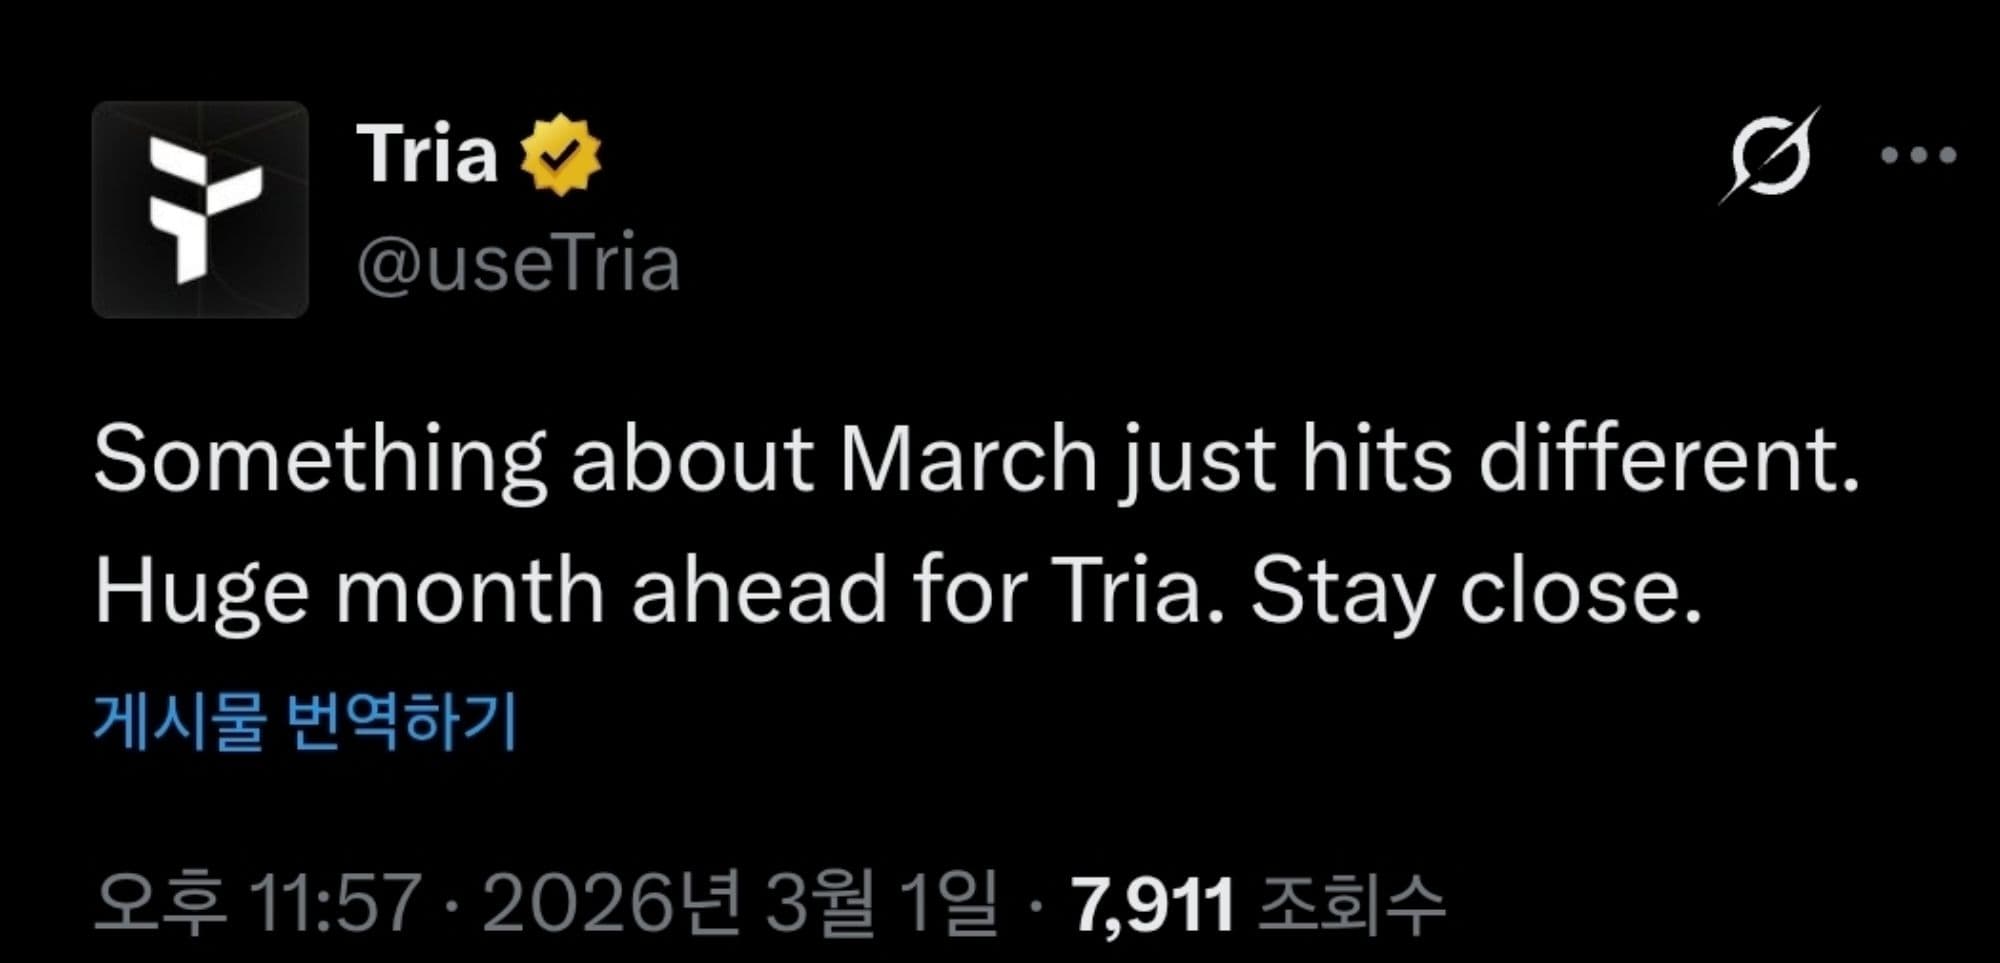This screenshot has height=963, width=2000.
Task: Open the @useTria handle link
Action: 518,265
